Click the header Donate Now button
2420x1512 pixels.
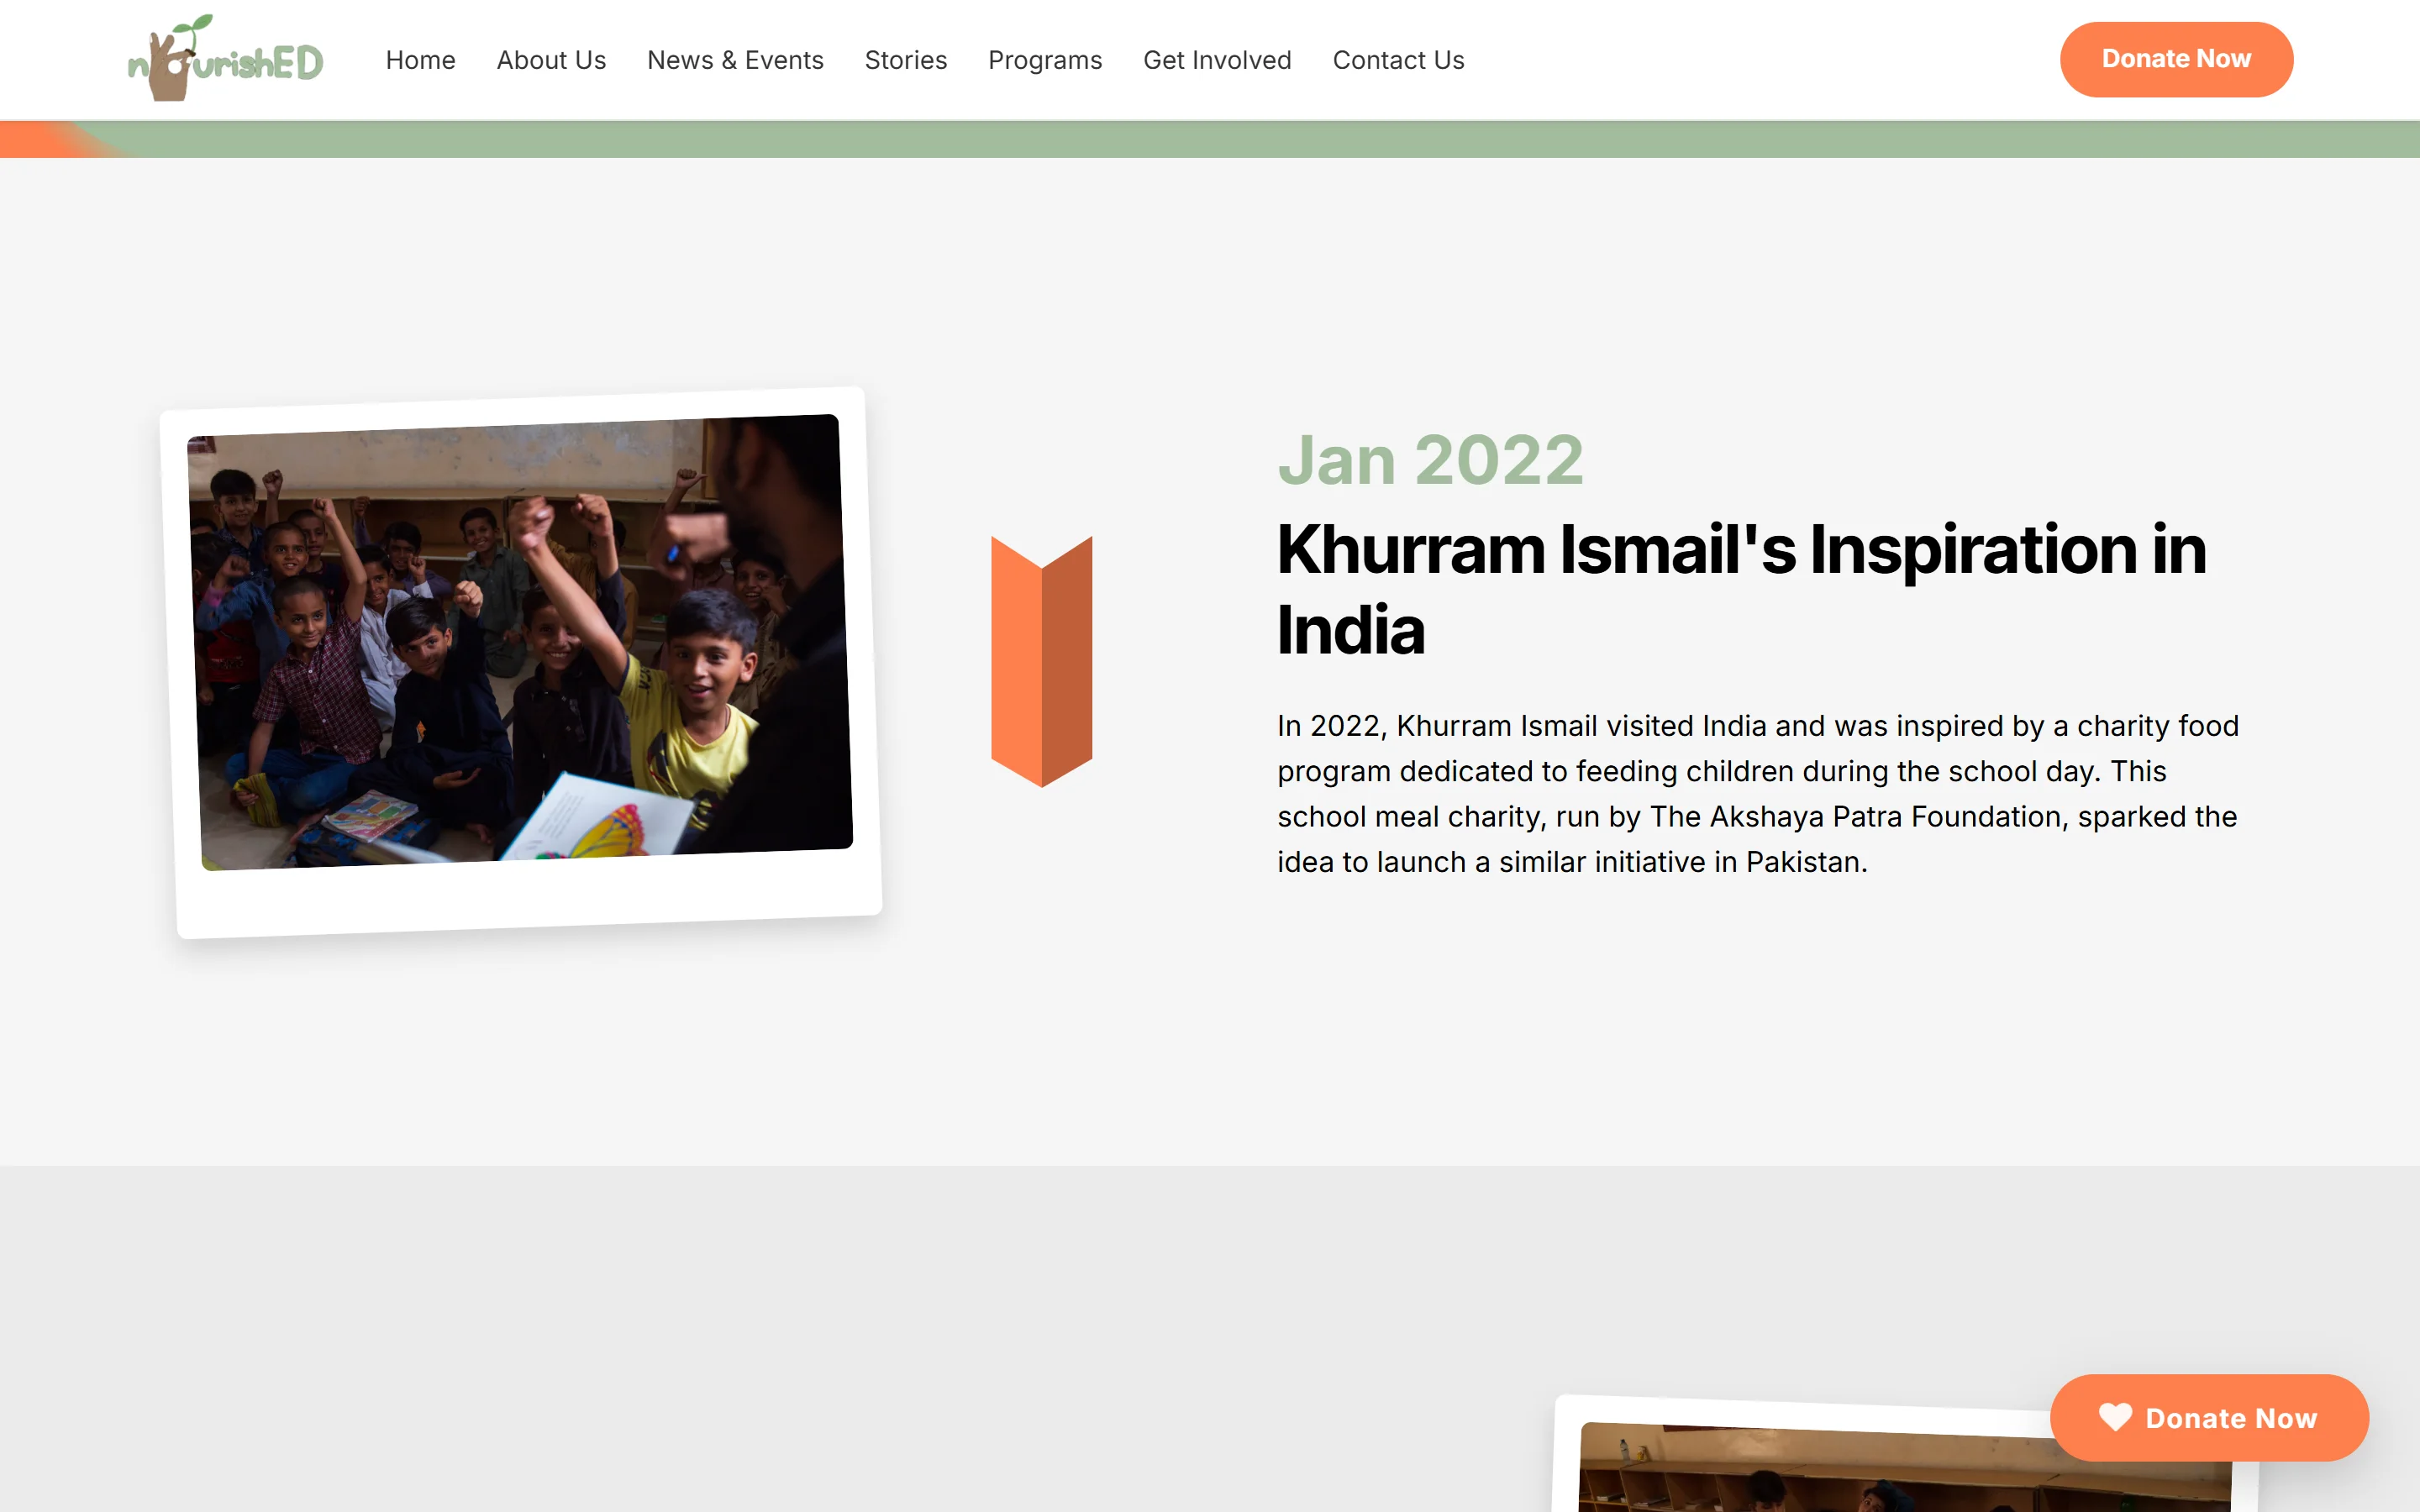pyautogui.click(x=2176, y=59)
